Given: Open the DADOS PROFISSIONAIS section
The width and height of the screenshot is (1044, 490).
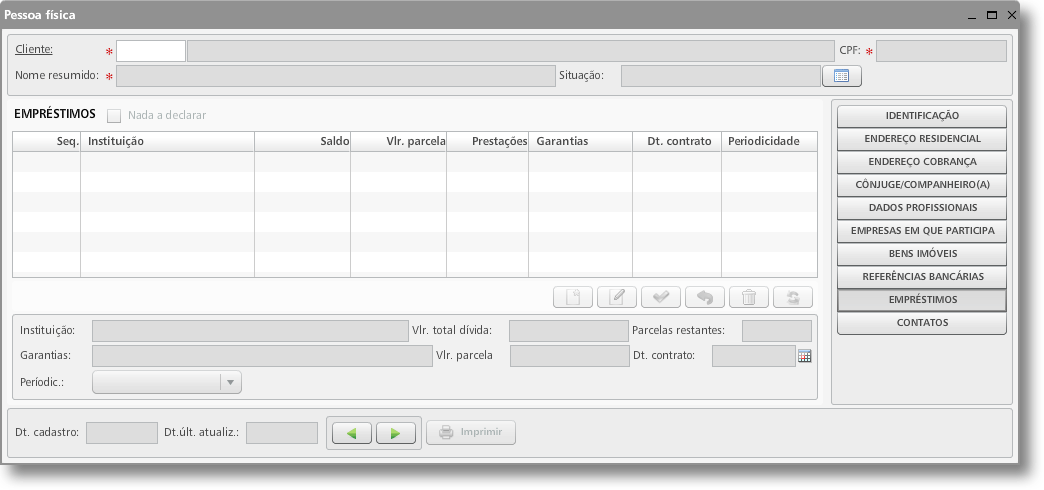Looking at the screenshot, I should click(x=921, y=208).
